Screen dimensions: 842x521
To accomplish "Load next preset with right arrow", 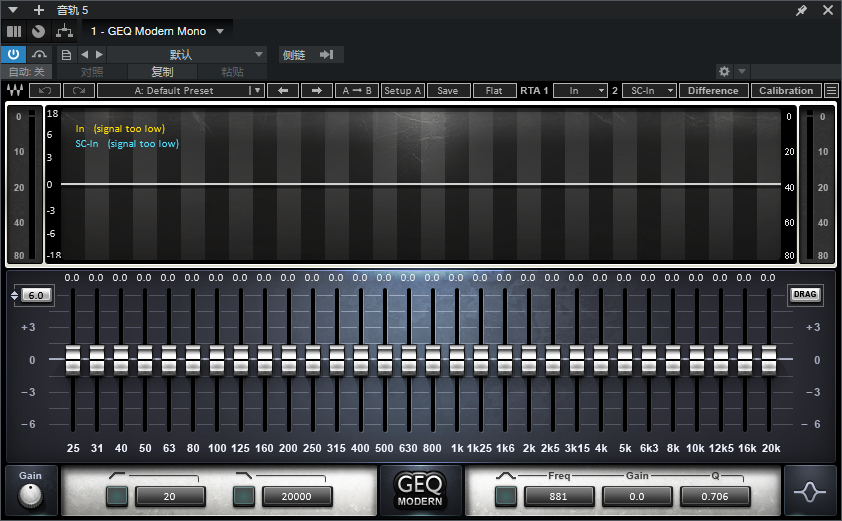I will click(316, 91).
